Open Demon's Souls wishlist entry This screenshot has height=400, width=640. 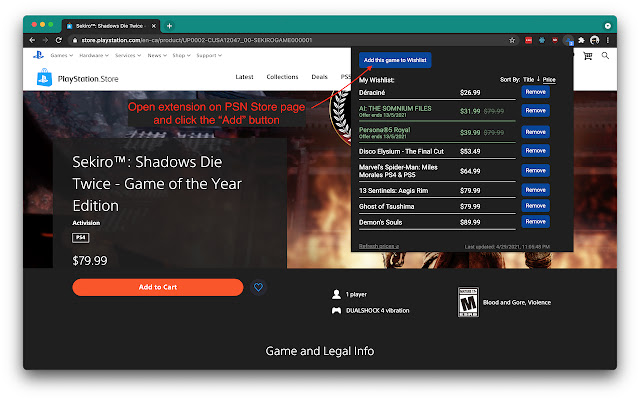pyautogui.click(x=380, y=222)
